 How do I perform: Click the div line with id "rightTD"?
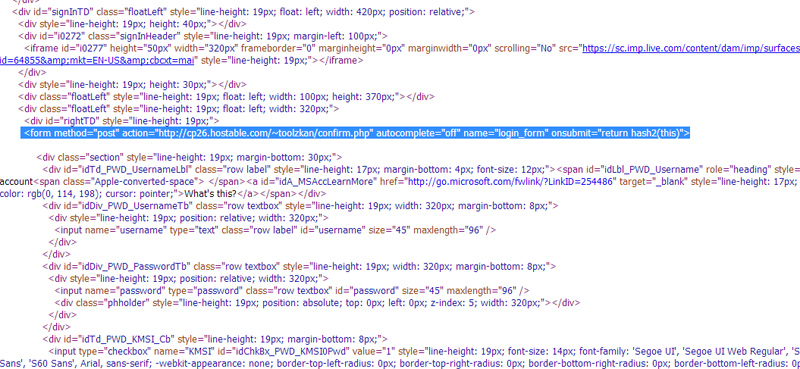[122, 121]
